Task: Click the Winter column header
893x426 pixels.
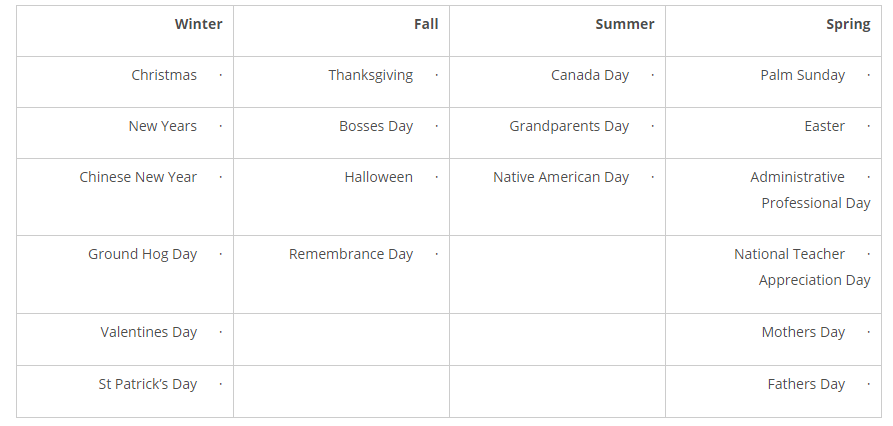Action: tap(198, 24)
